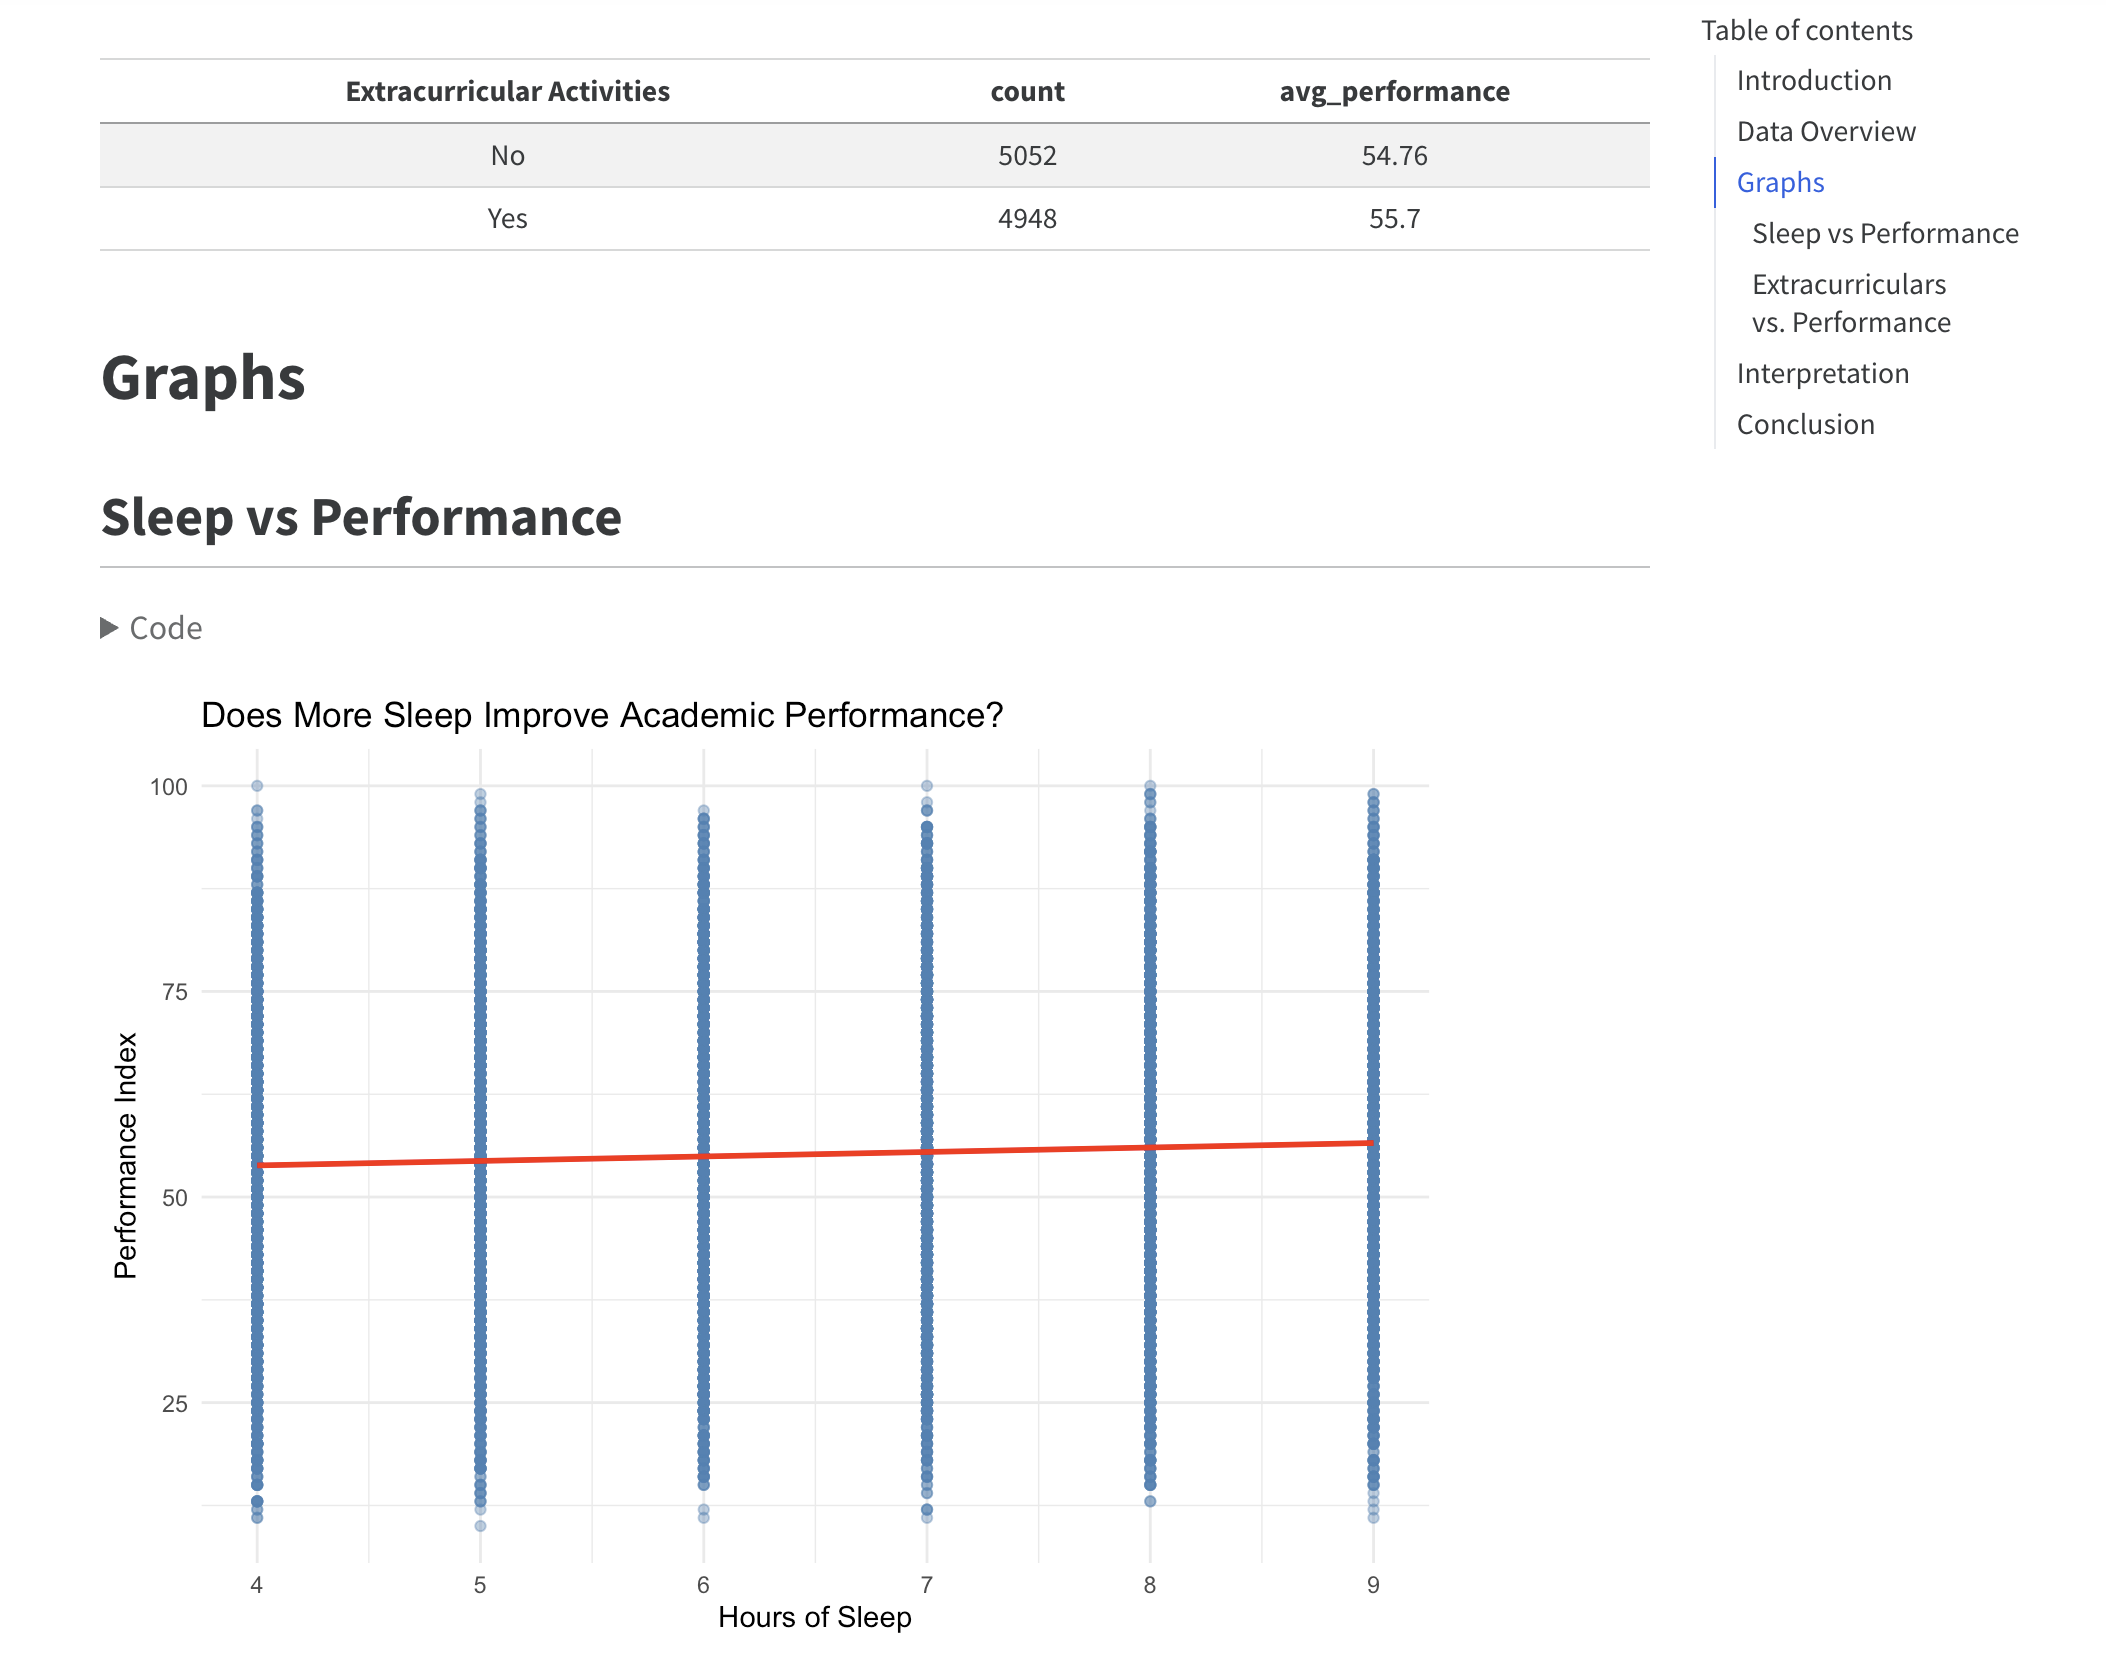Viewport: 2106px width, 1674px height.
Task: Jump to Sleep vs Performance subsection link
Action: 1884,233
